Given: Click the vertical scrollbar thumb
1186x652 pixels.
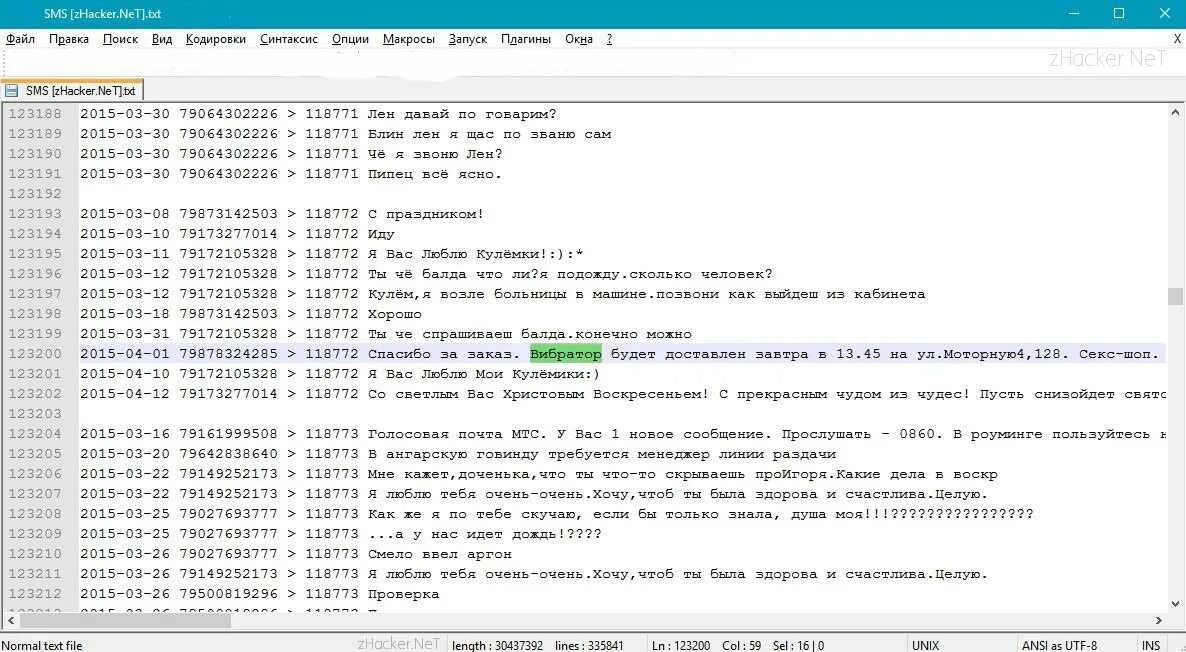Looking at the screenshot, I should pos(1175,296).
